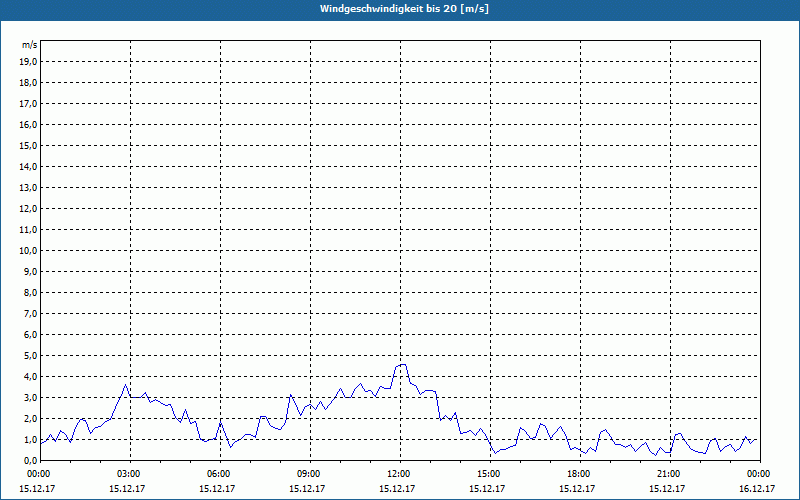The image size is (800, 500).
Task: Pick the "8,0" y-axis value
Action: click(x=30, y=292)
